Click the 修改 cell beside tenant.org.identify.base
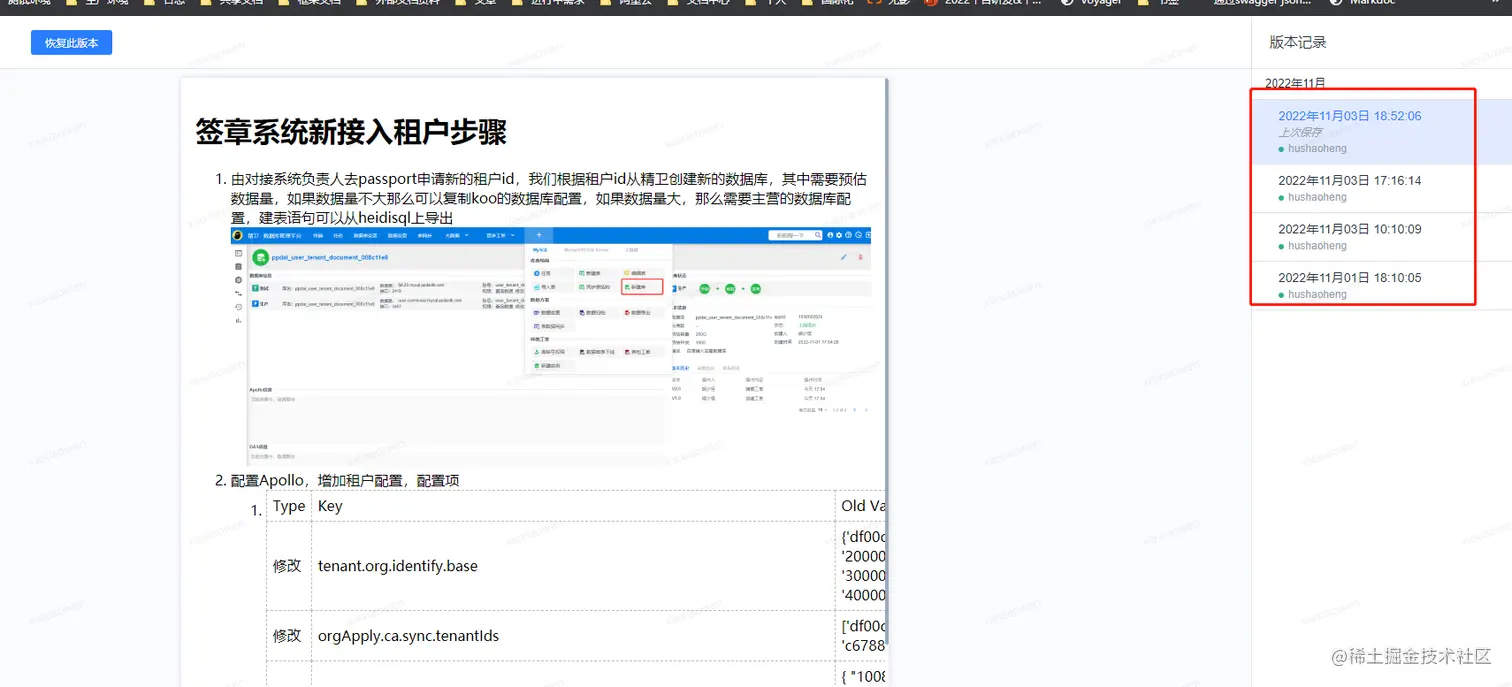The height and width of the screenshot is (687, 1512). 289,566
